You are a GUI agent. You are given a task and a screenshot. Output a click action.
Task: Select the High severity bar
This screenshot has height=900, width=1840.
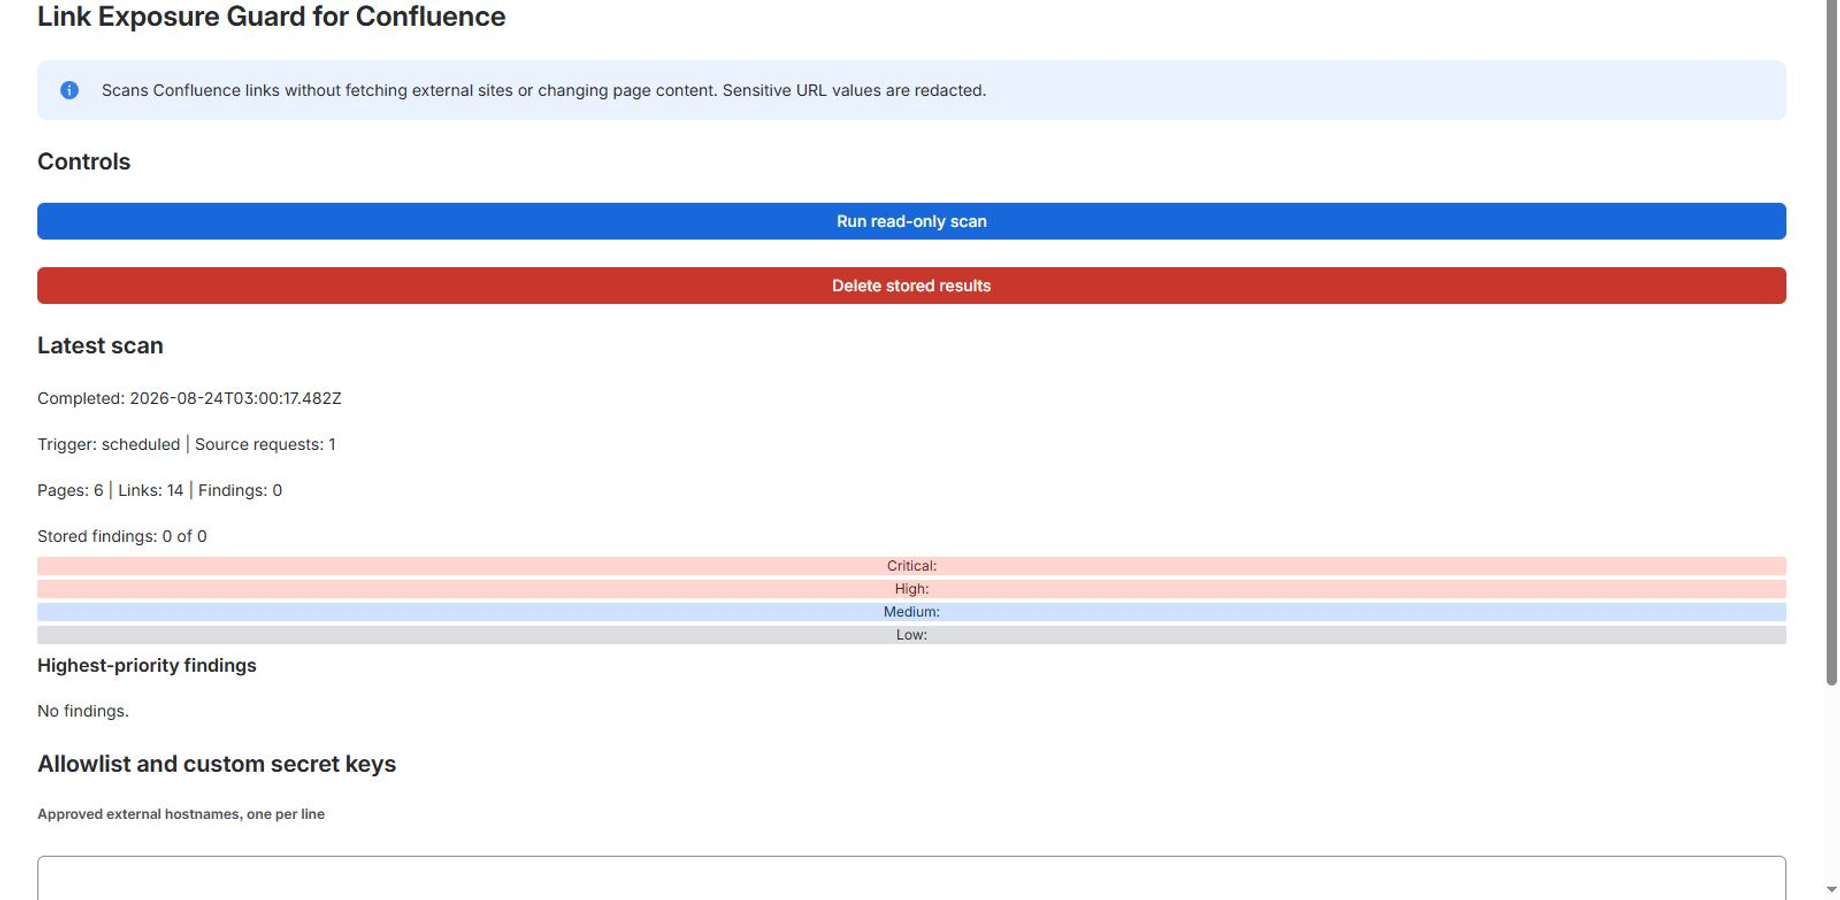pyautogui.click(x=911, y=589)
